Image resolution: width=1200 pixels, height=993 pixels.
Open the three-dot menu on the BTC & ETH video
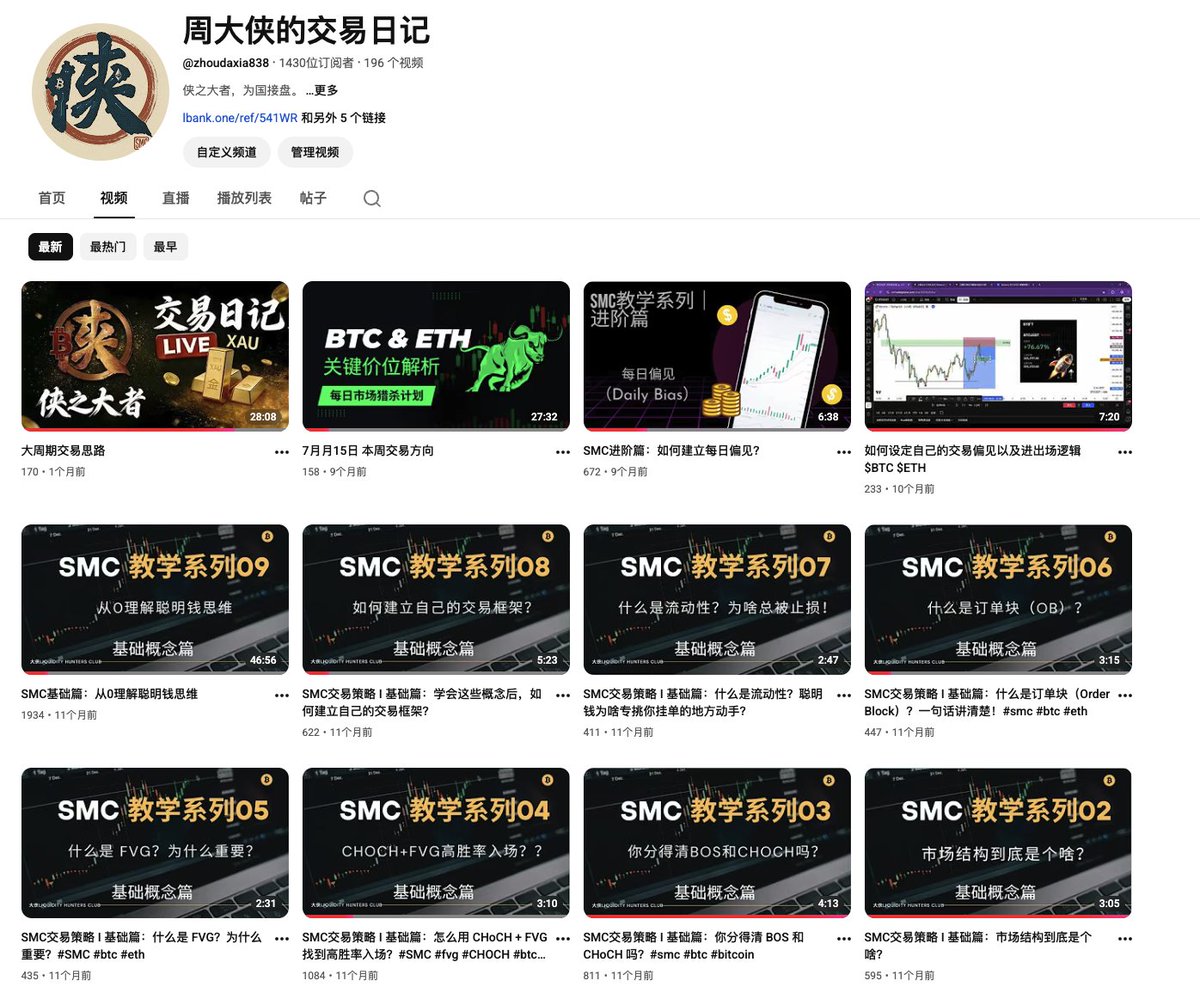562,452
